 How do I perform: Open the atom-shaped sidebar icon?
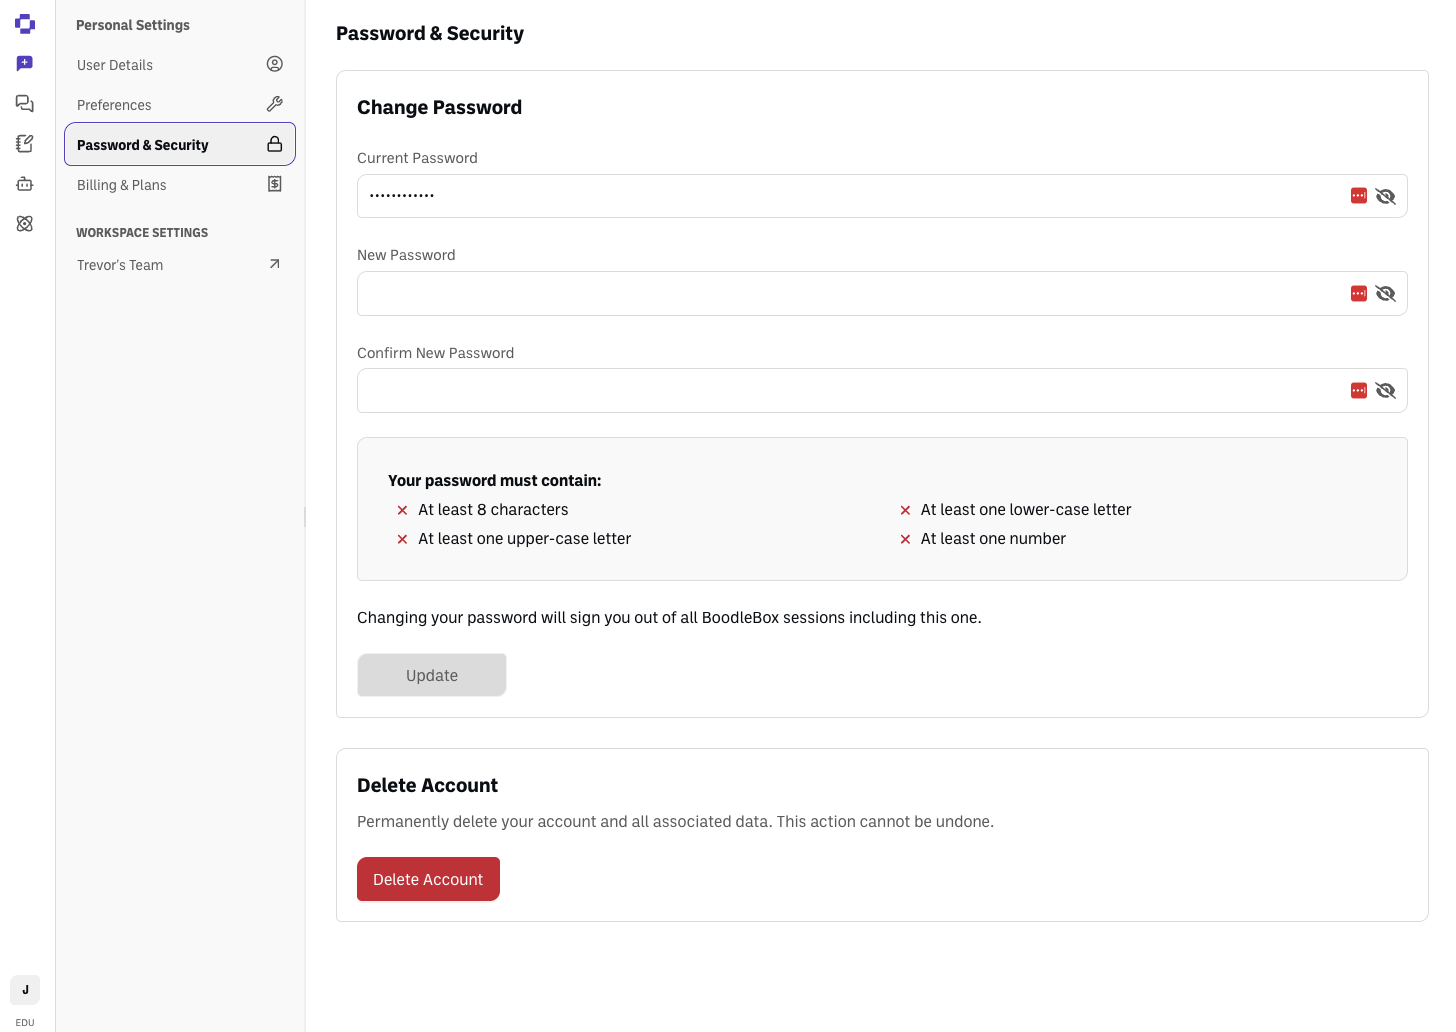(25, 224)
